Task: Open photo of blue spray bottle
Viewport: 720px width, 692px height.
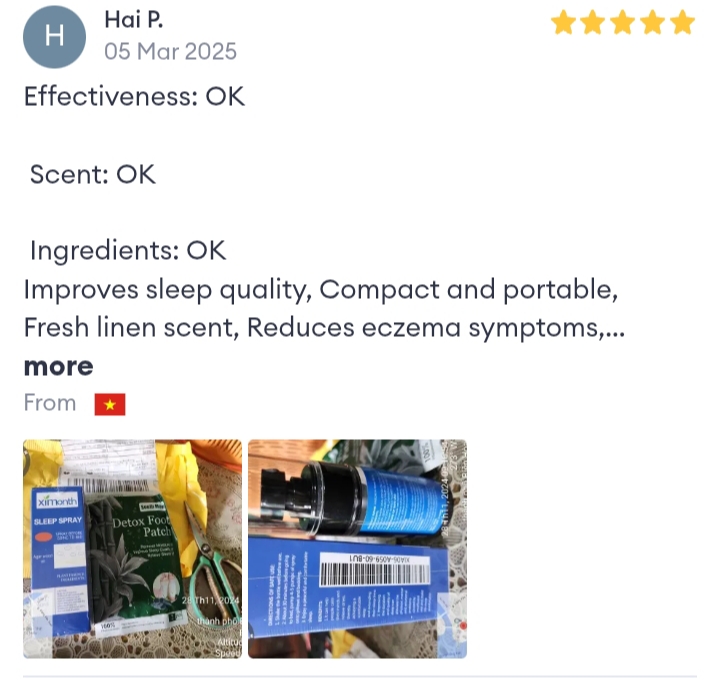Action: 357,549
